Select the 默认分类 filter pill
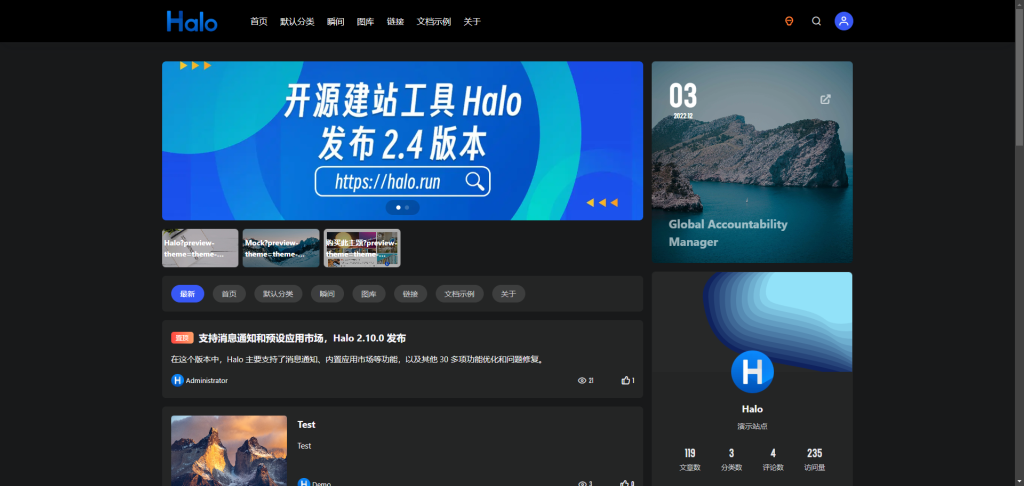The height and width of the screenshot is (486, 1024). pyautogui.click(x=278, y=294)
